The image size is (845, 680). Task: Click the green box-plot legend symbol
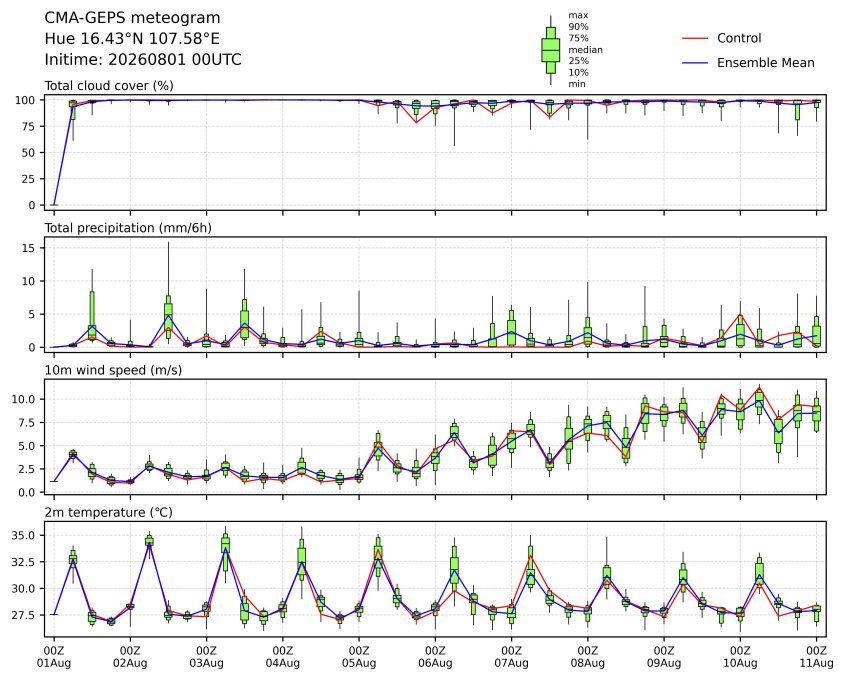[550, 50]
